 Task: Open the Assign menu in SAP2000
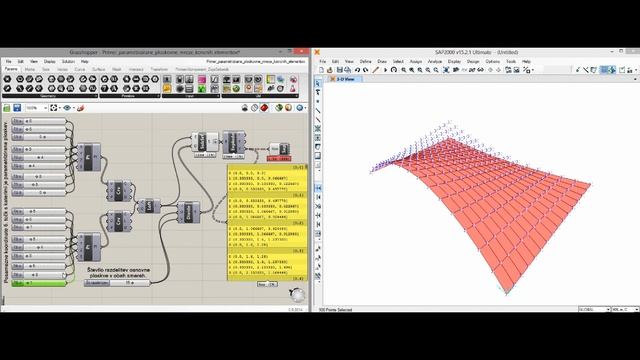coord(416,61)
